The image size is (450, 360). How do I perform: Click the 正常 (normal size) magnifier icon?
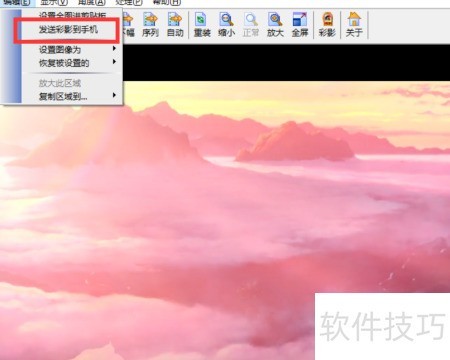tap(251, 24)
